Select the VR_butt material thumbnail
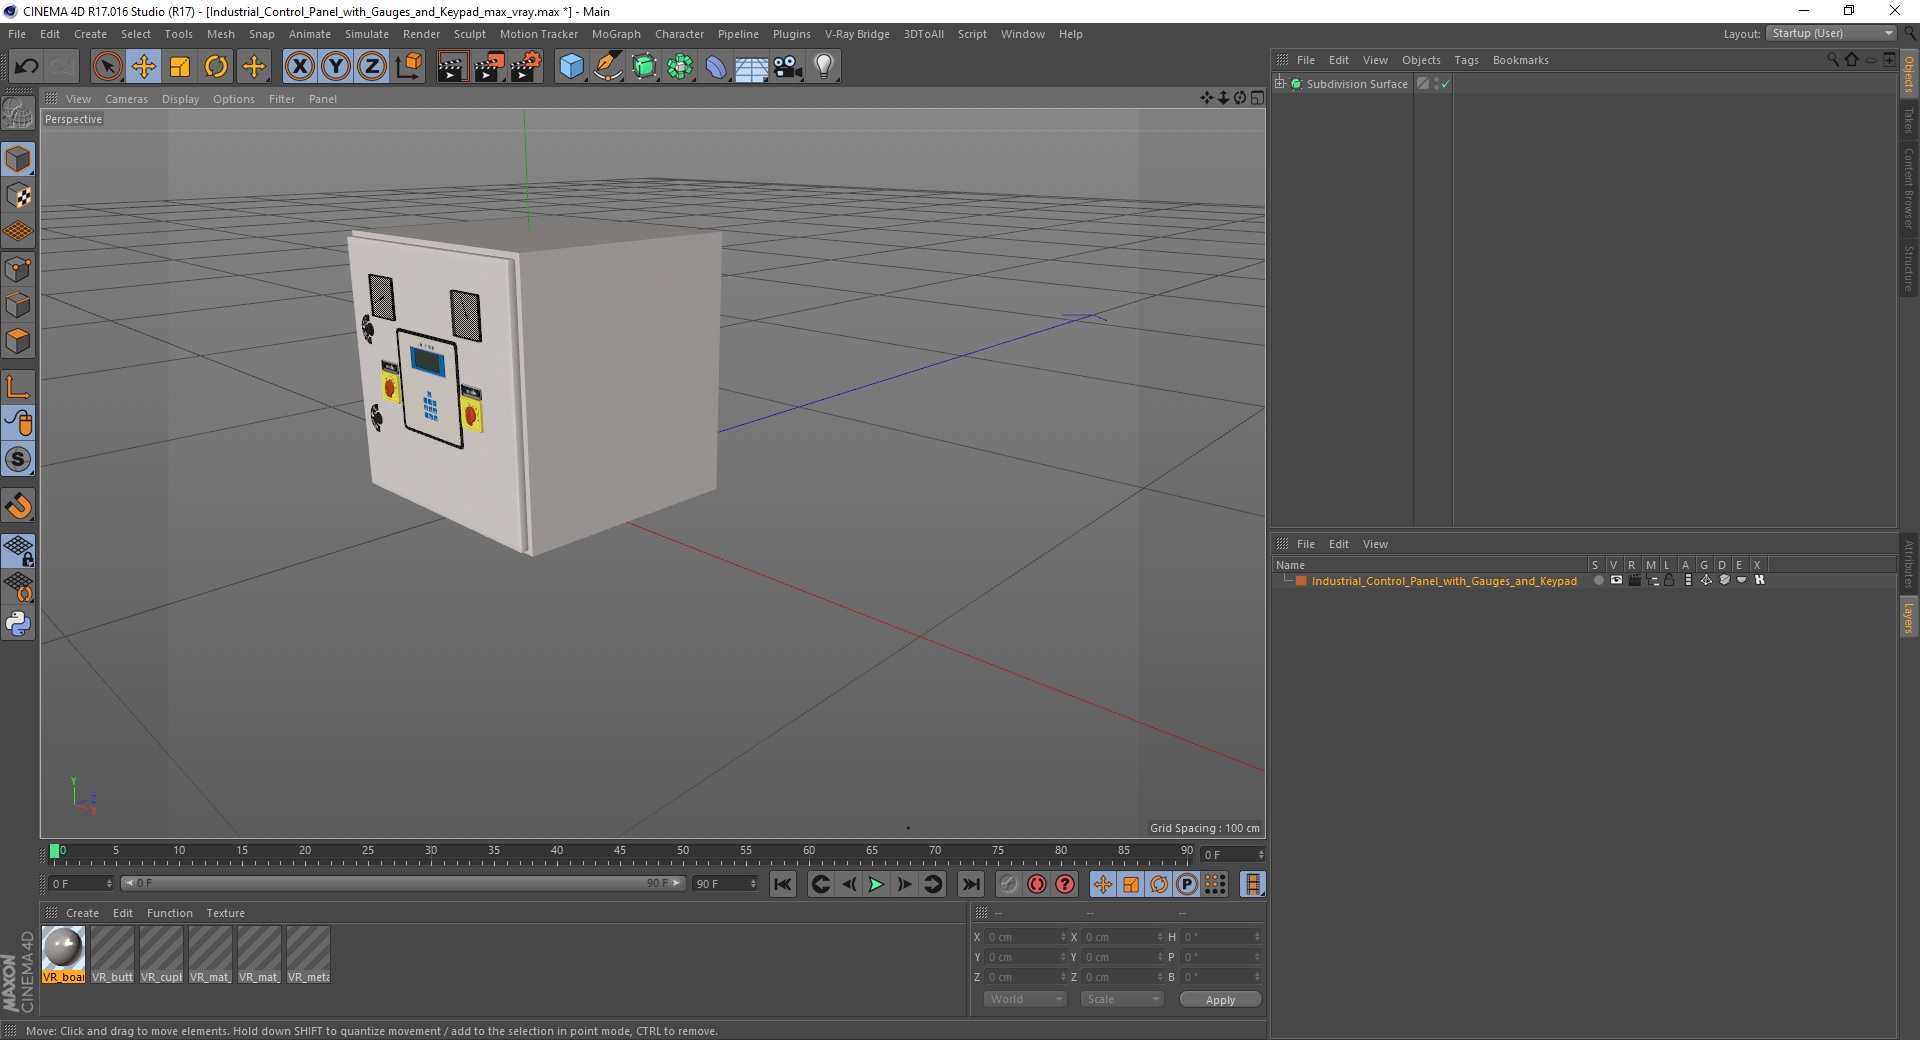 click(112, 954)
